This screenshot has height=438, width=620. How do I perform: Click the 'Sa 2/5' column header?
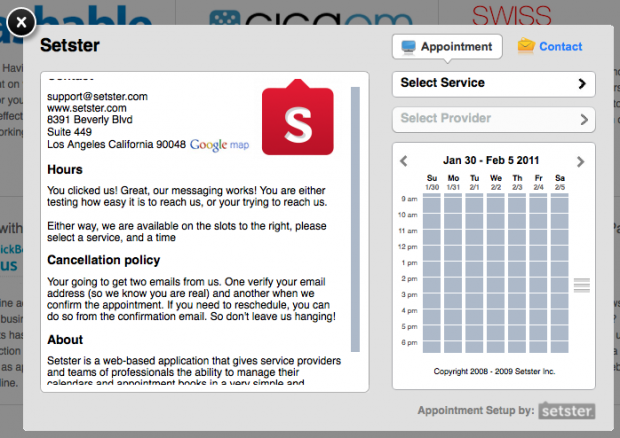click(560, 182)
